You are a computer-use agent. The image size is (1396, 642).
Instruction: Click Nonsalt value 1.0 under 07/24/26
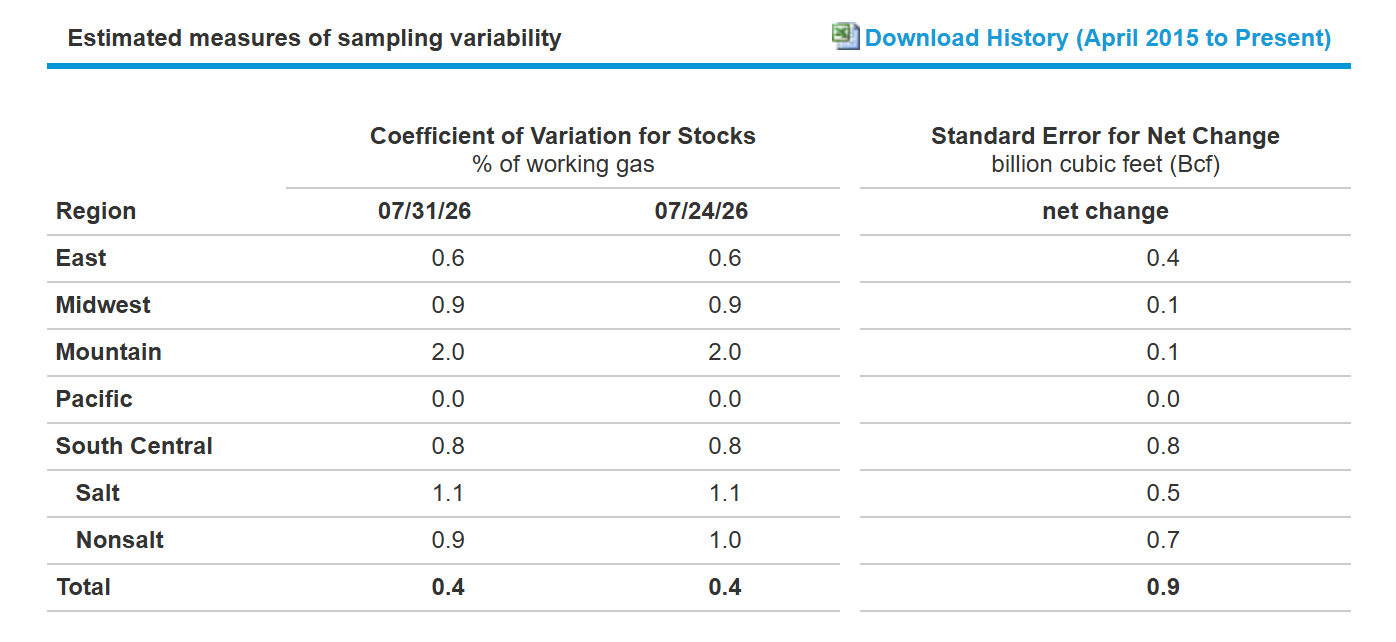tap(725, 540)
